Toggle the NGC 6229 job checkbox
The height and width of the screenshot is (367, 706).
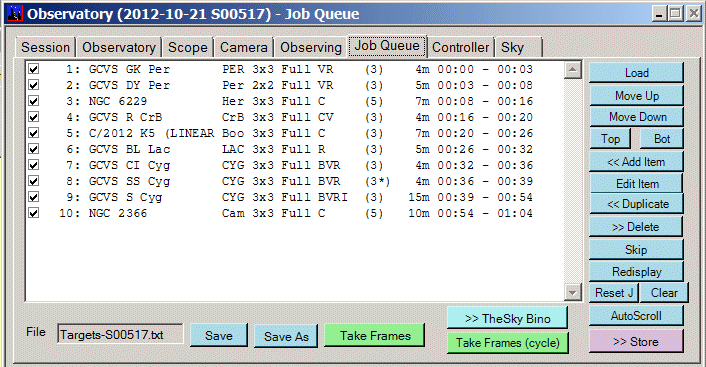click(33, 101)
